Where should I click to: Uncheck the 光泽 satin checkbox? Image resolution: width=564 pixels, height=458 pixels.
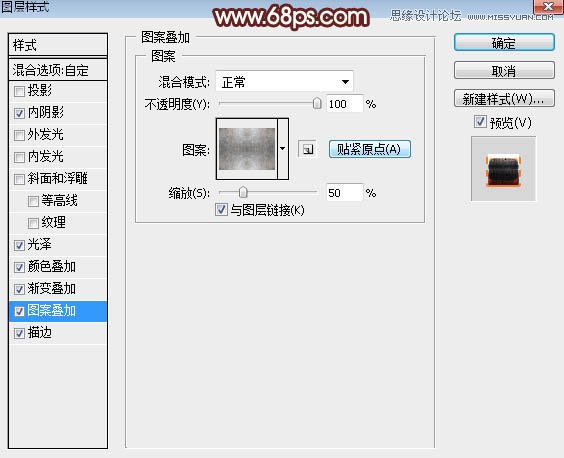point(19,245)
